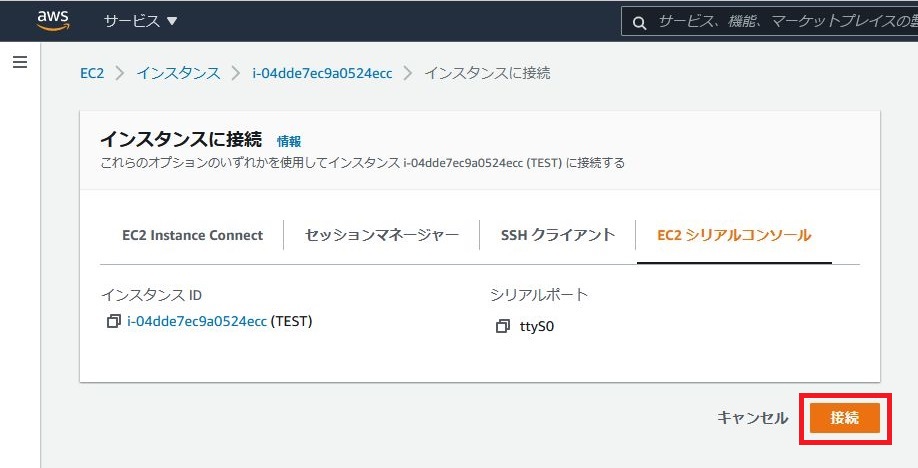Viewport: 918px width, 468px height.
Task: Select EC2 シリアルコンソール tab
Action: (734, 235)
